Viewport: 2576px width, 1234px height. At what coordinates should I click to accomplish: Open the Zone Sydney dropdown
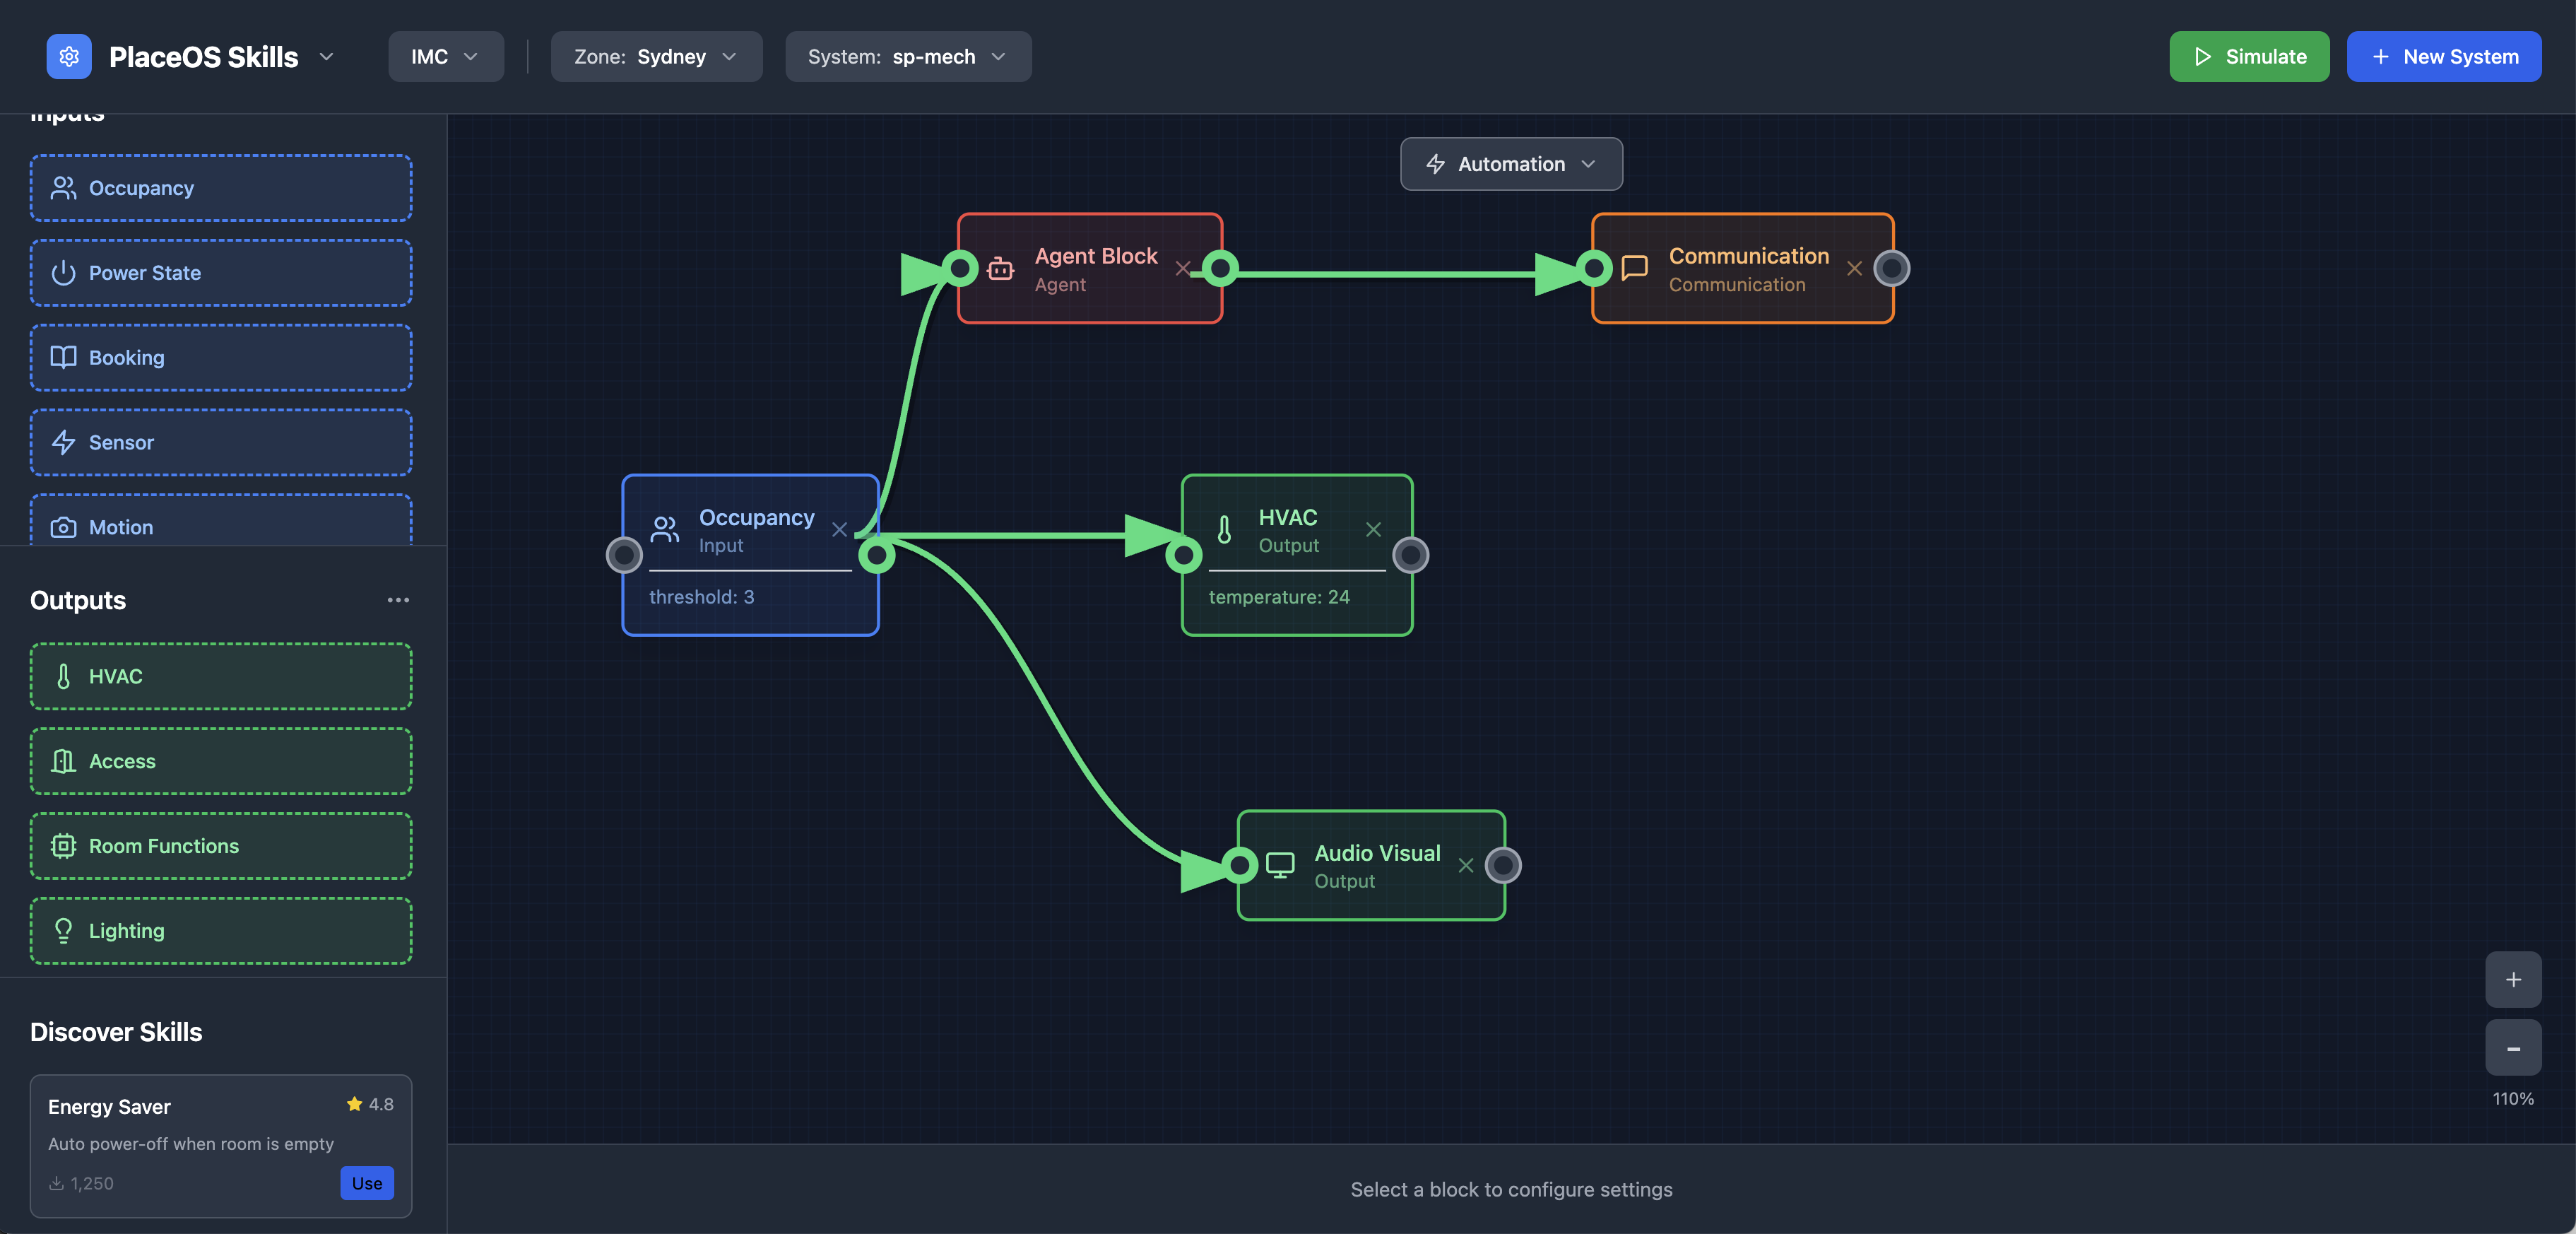[655, 57]
